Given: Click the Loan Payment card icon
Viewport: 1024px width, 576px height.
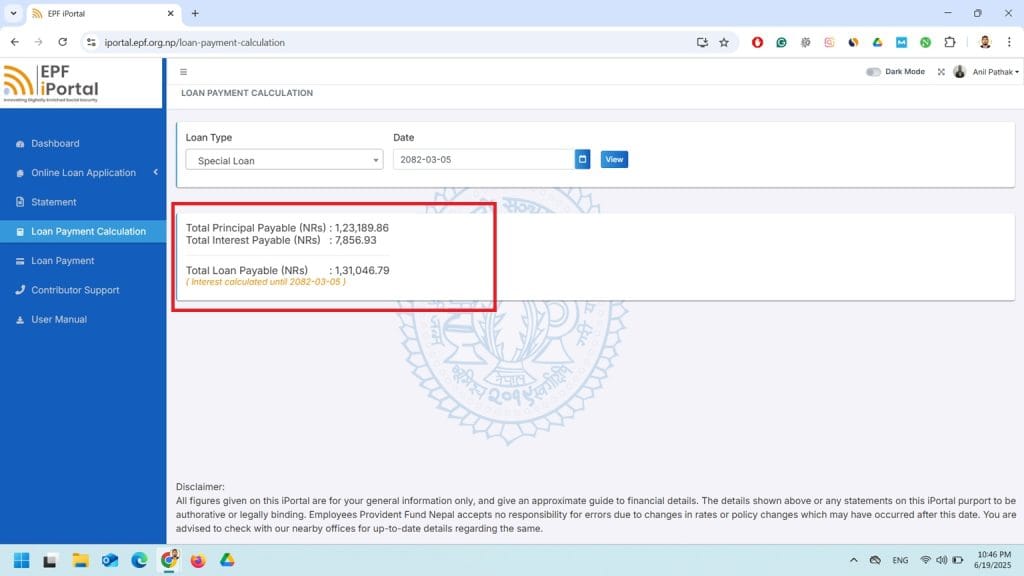Looking at the screenshot, I should click(x=20, y=261).
